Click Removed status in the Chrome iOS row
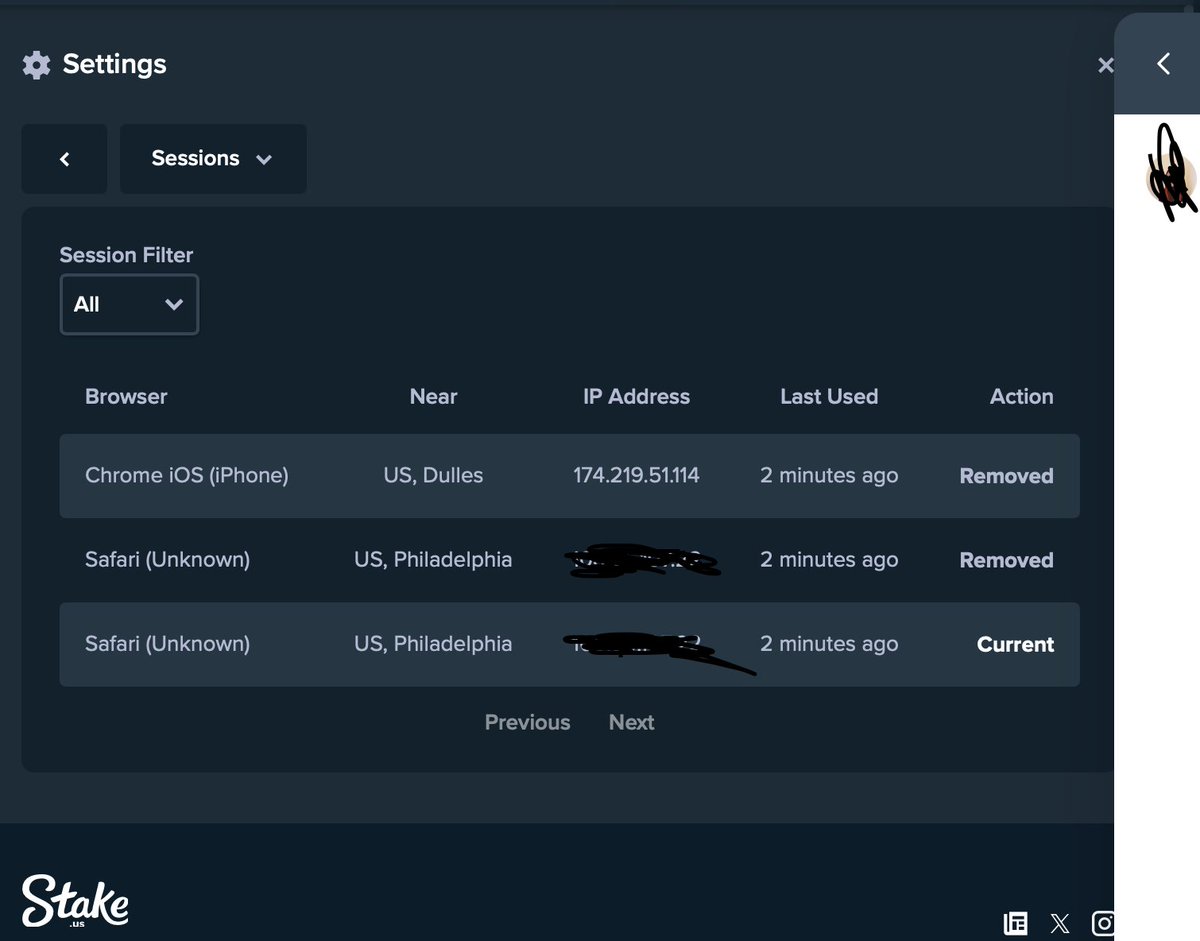 1006,476
